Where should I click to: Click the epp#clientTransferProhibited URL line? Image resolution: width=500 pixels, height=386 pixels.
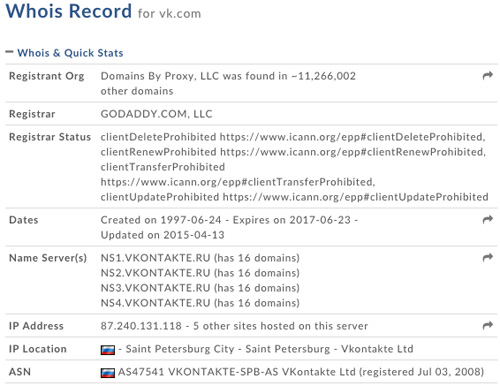(x=238, y=182)
